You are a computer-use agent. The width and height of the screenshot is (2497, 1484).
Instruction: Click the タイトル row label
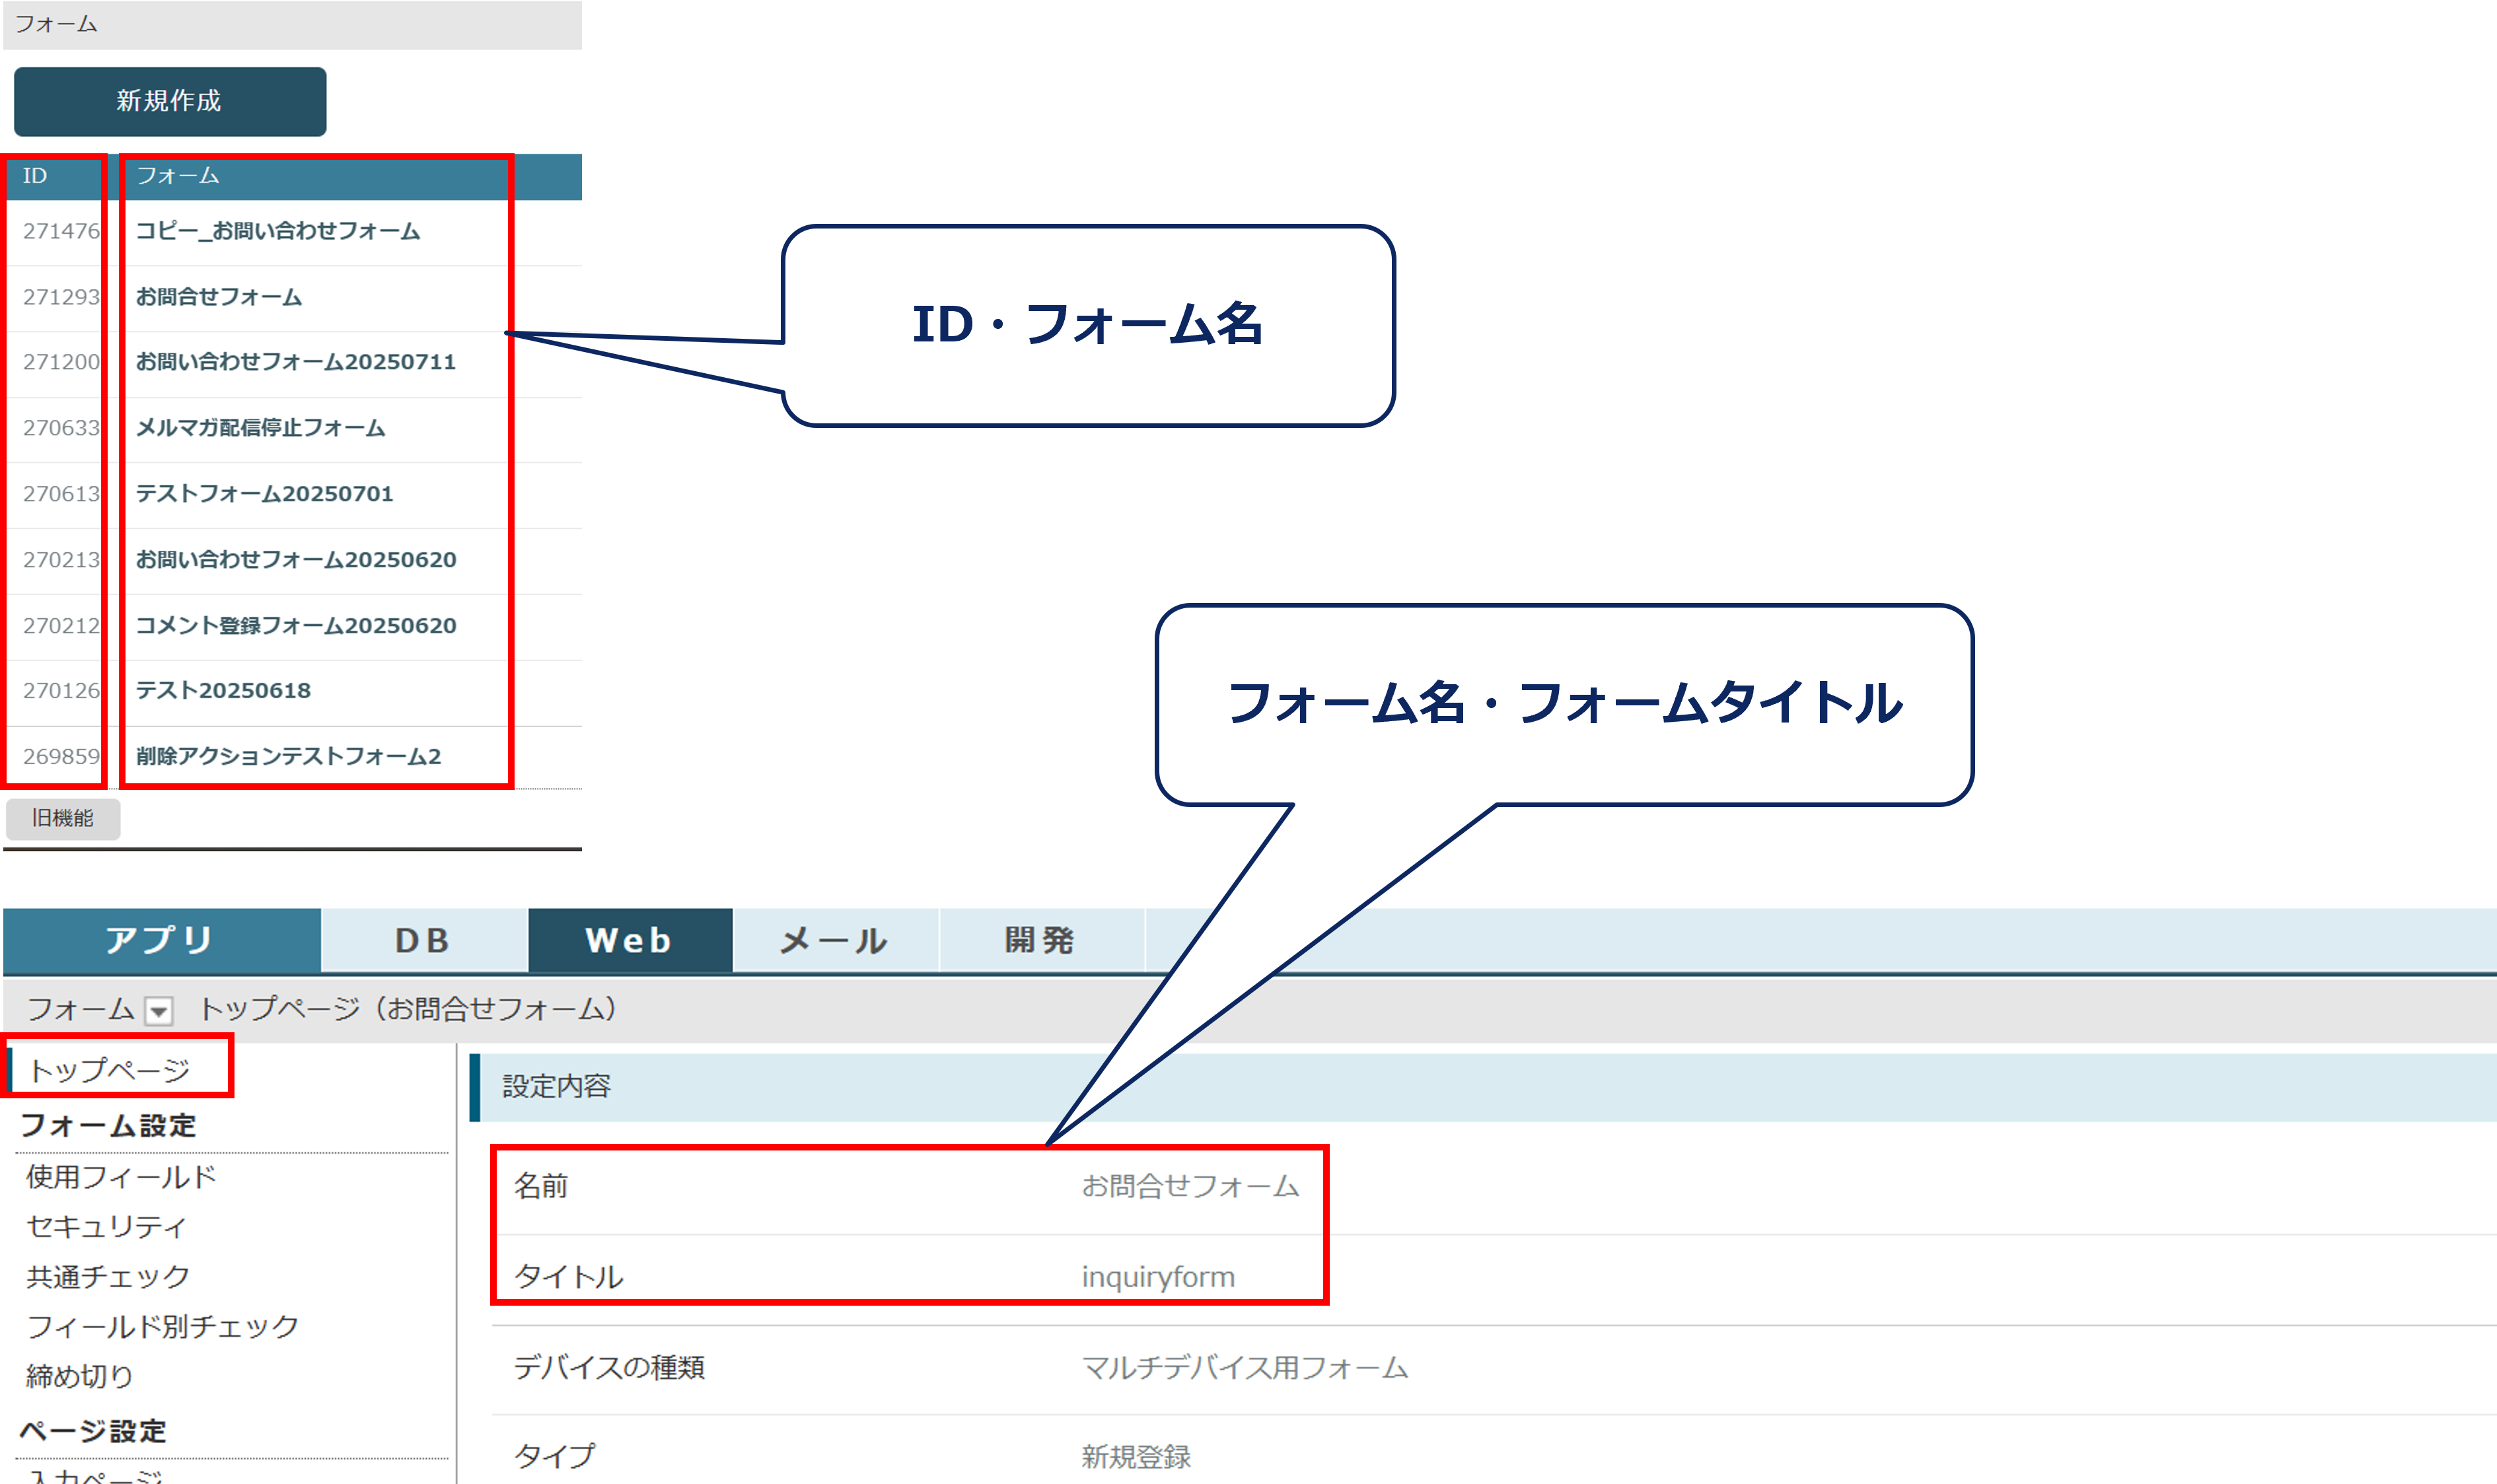point(569,1278)
